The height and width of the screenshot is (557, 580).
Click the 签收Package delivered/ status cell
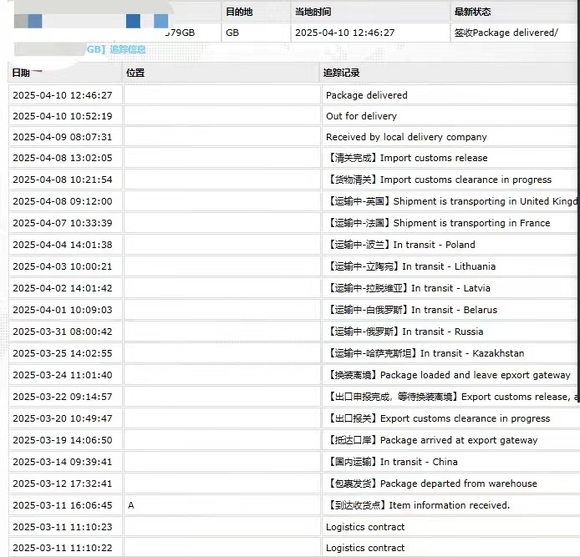(x=506, y=33)
